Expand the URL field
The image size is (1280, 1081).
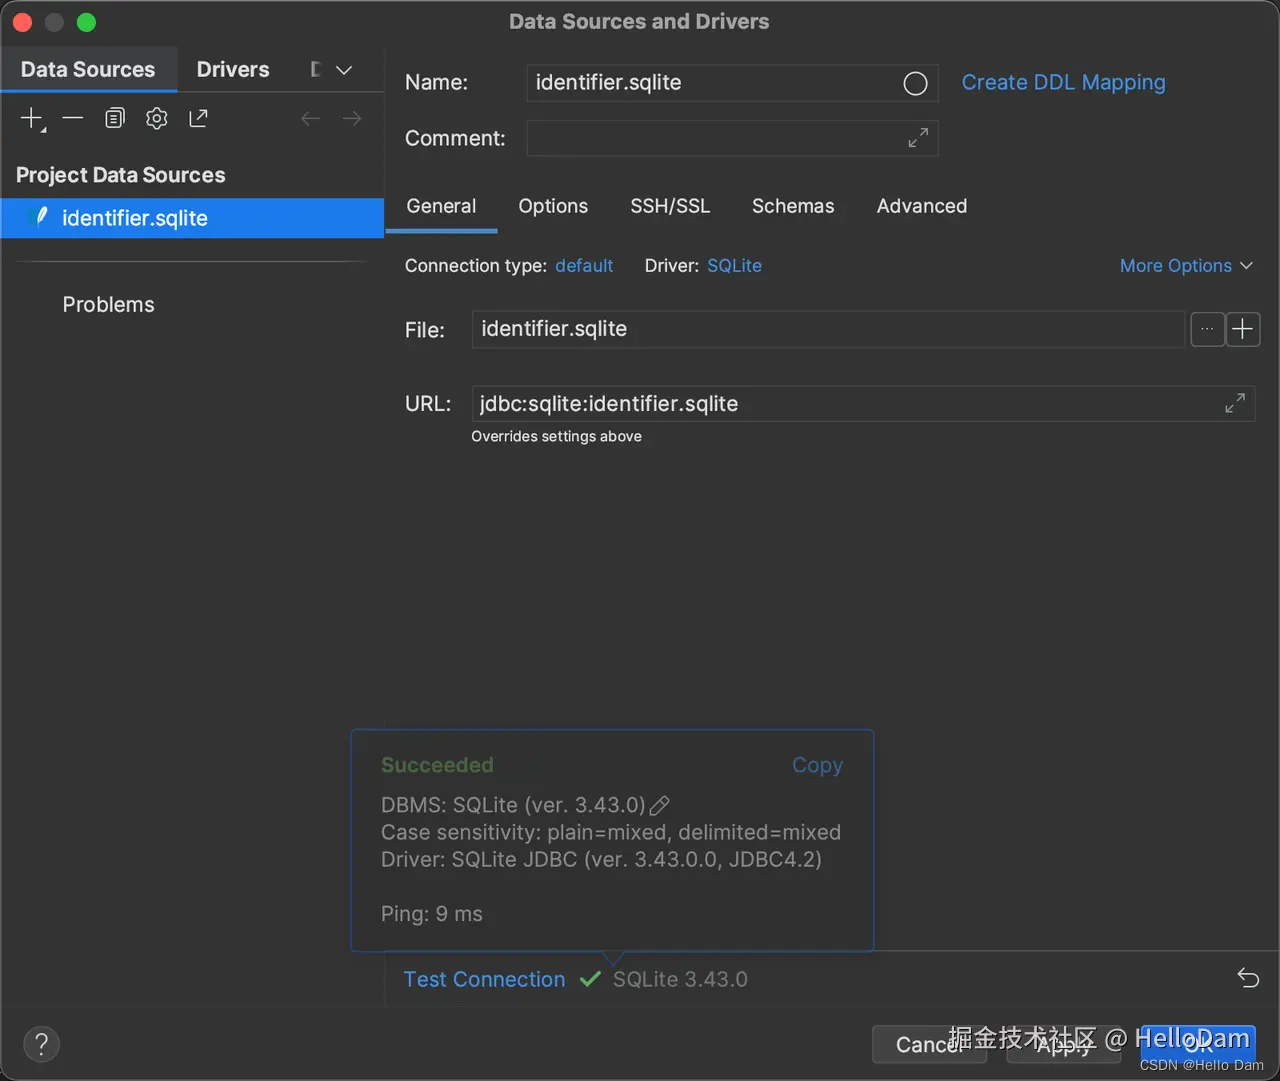coord(1235,403)
